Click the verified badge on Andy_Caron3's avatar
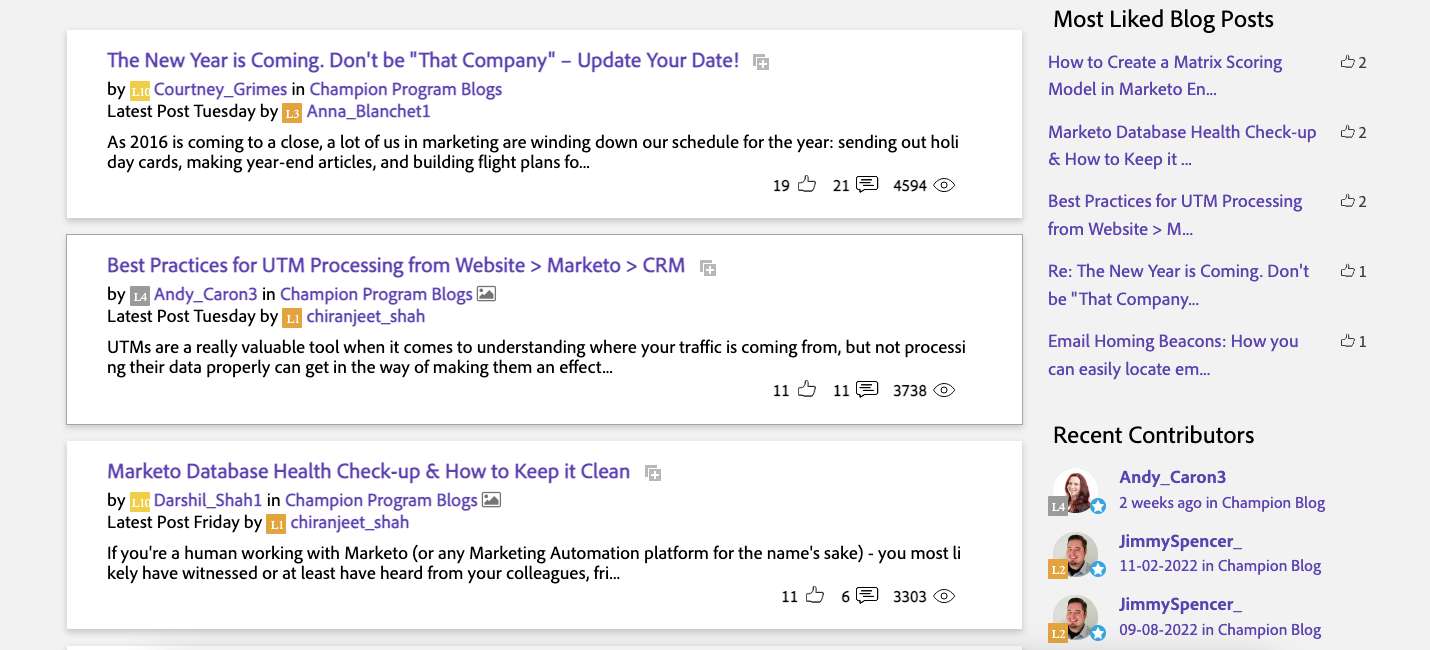Image resolution: width=1430 pixels, height=650 pixels. pos(1097,507)
